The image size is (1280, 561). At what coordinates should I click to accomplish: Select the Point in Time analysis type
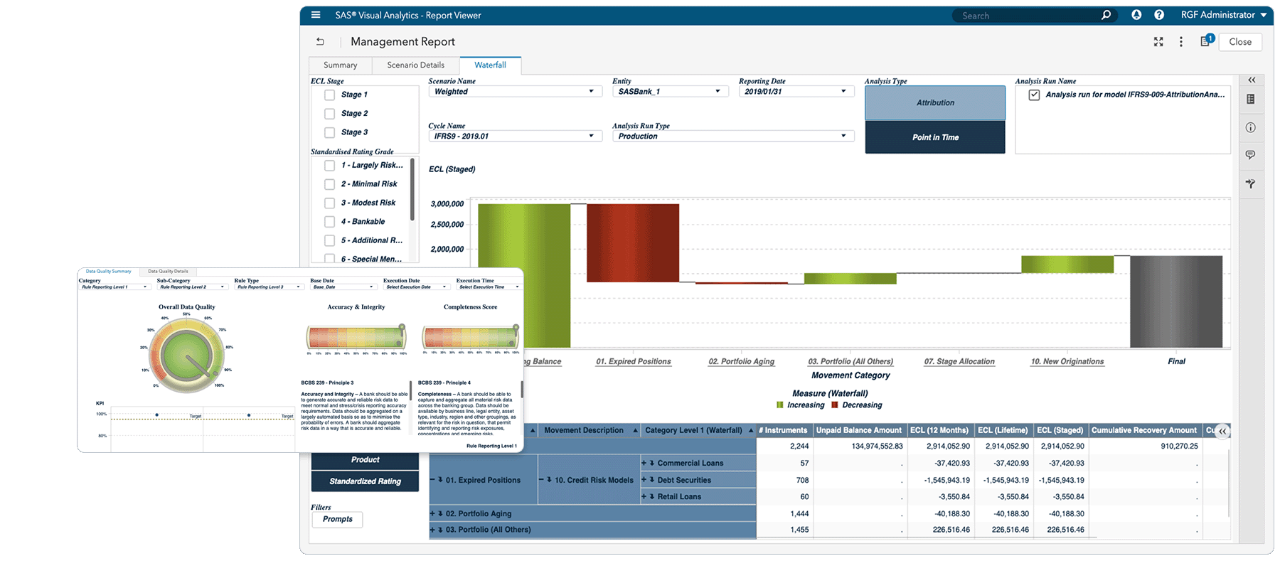935,137
